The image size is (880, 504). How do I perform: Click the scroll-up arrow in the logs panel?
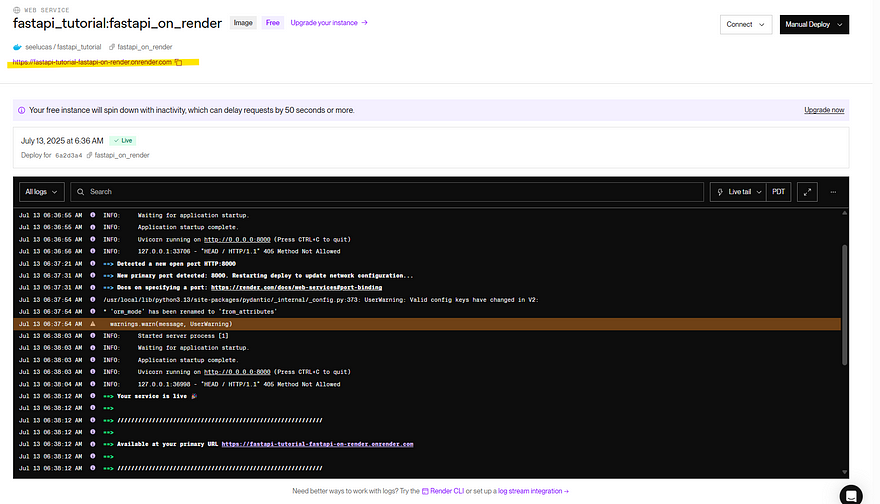click(x=844, y=213)
